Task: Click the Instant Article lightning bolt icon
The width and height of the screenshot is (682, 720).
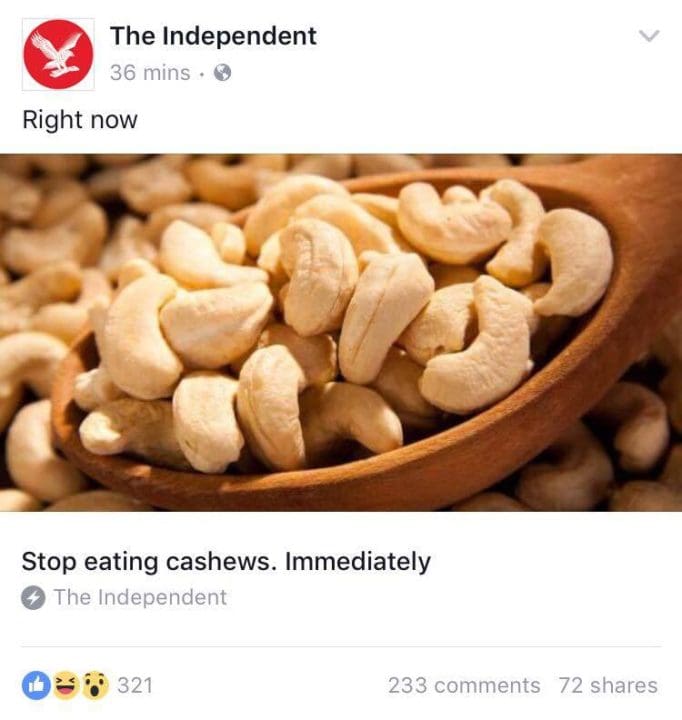Action: (33, 597)
